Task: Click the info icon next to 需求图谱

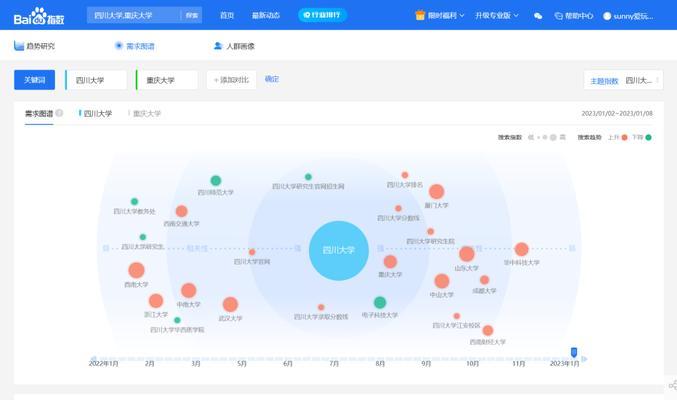Action: tap(59, 113)
